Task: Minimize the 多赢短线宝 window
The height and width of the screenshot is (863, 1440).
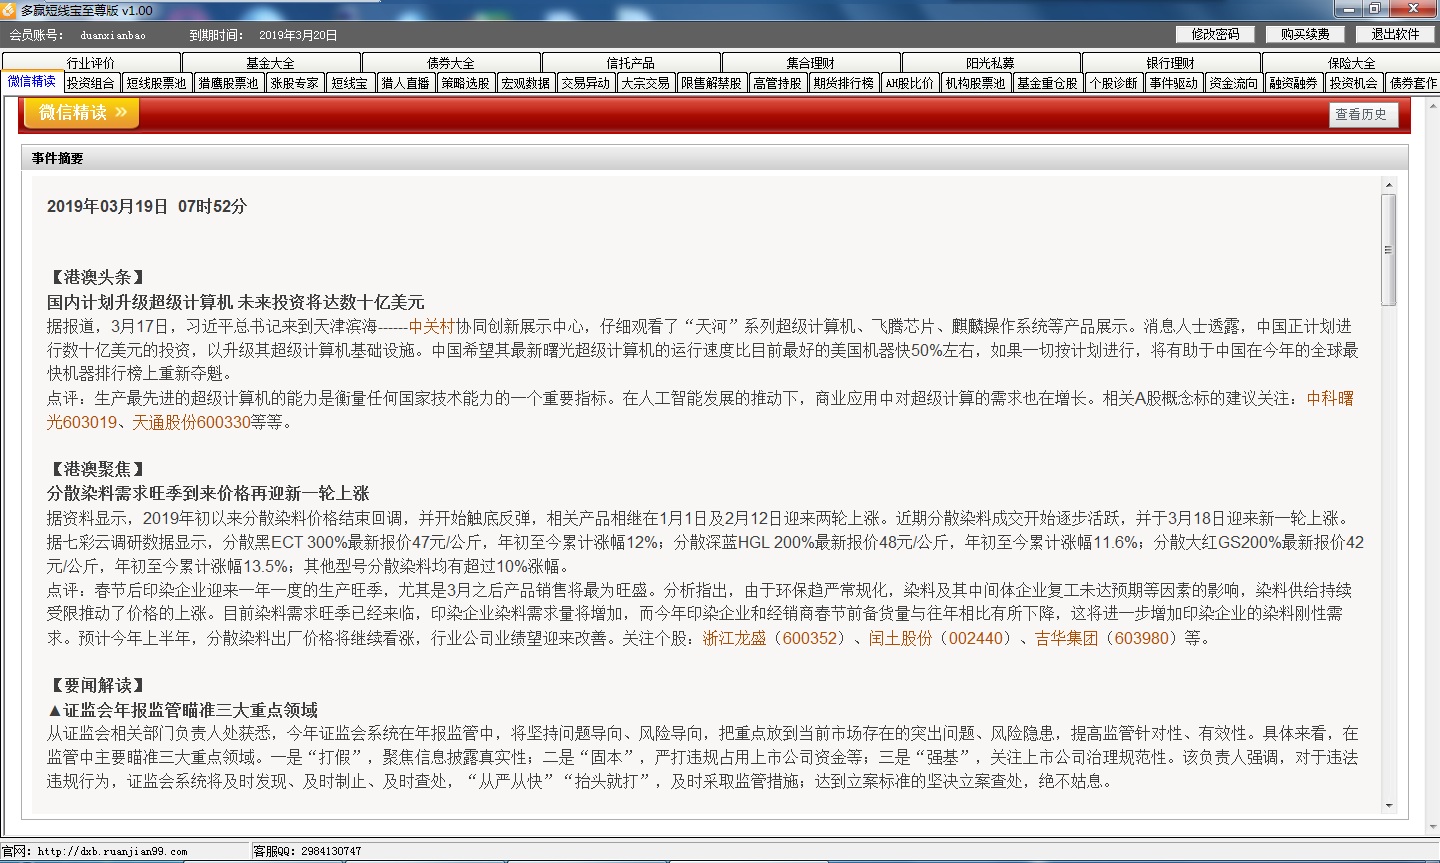Action: 1350,9
